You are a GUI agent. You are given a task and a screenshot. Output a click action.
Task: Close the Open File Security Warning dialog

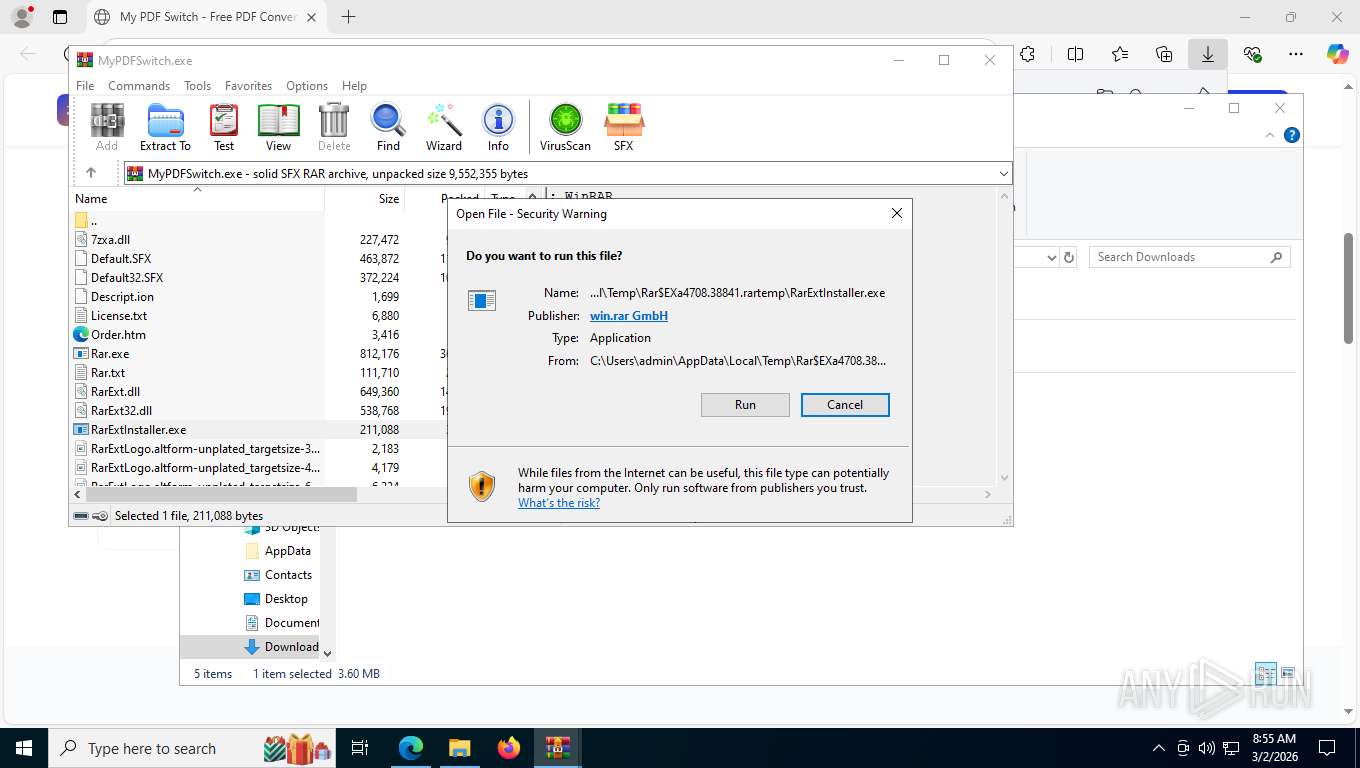897,213
